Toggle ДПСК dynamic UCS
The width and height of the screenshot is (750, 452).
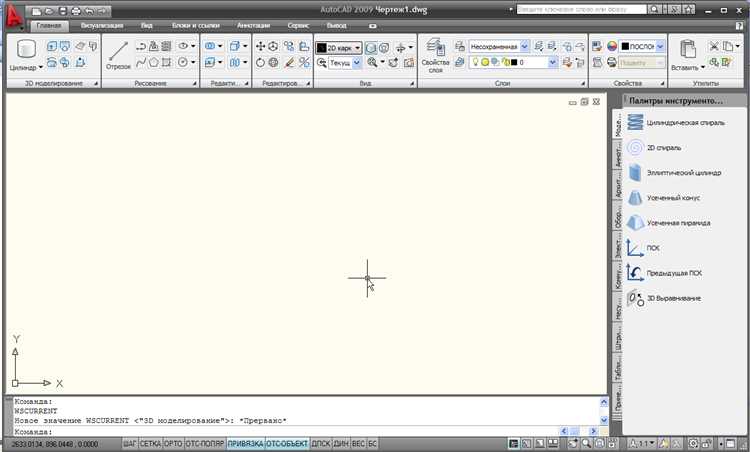point(321,444)
